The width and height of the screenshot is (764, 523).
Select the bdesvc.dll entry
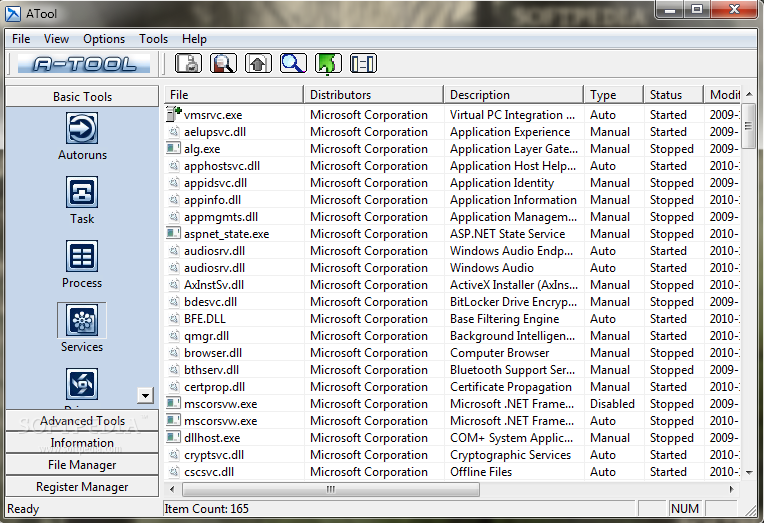[210, 302]
